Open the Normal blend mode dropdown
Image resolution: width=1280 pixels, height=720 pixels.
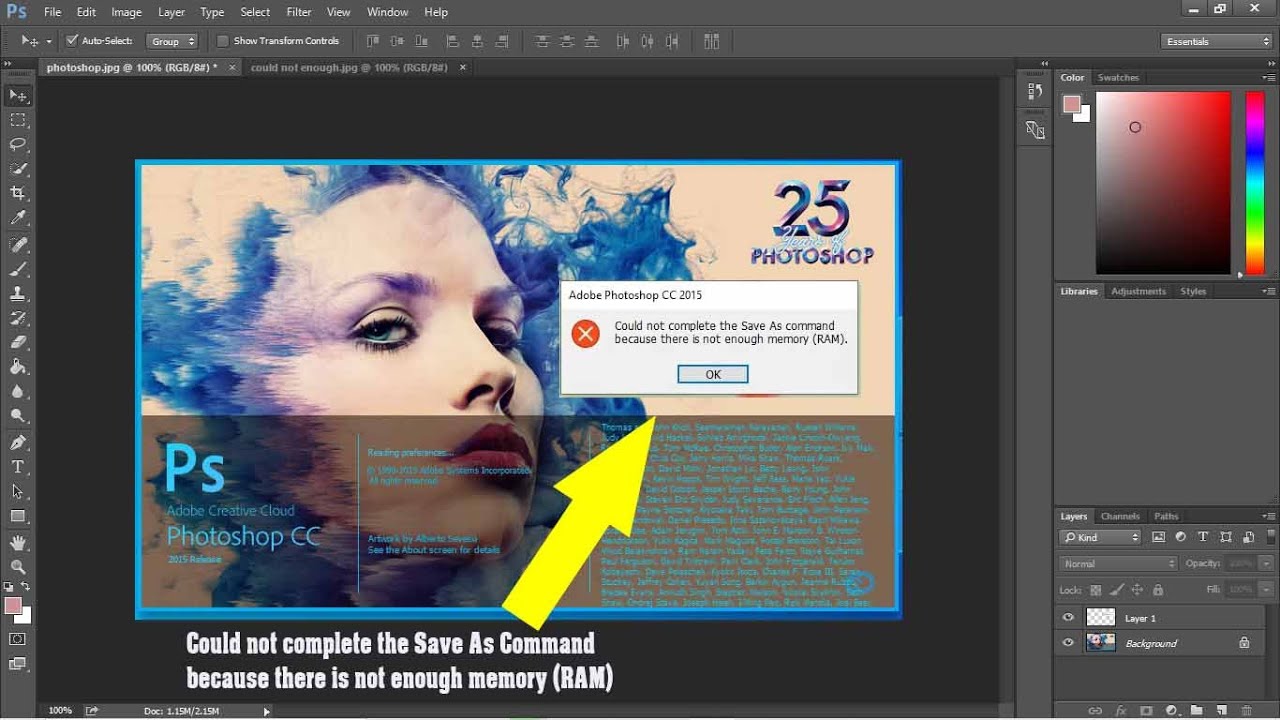click(x=1119, y=564)
